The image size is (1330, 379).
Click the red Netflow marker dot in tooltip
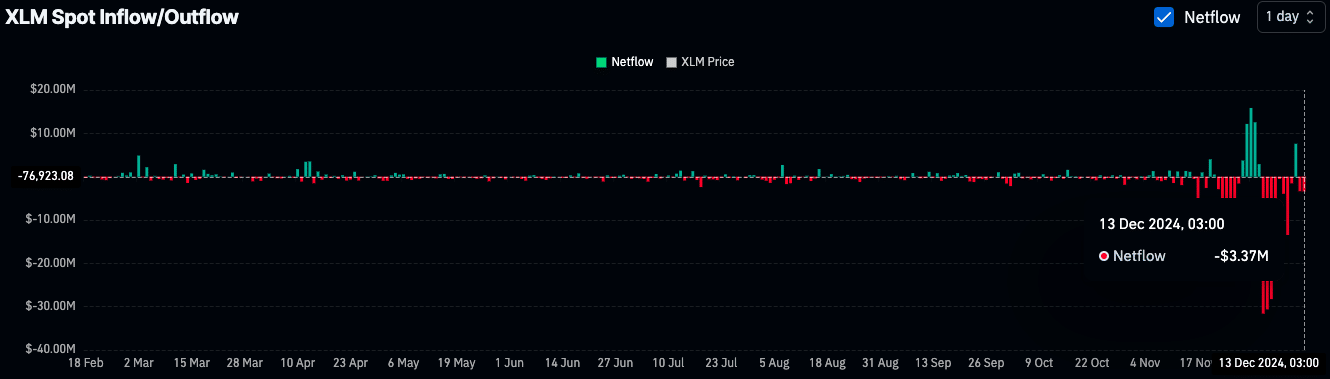(1104, 256)
